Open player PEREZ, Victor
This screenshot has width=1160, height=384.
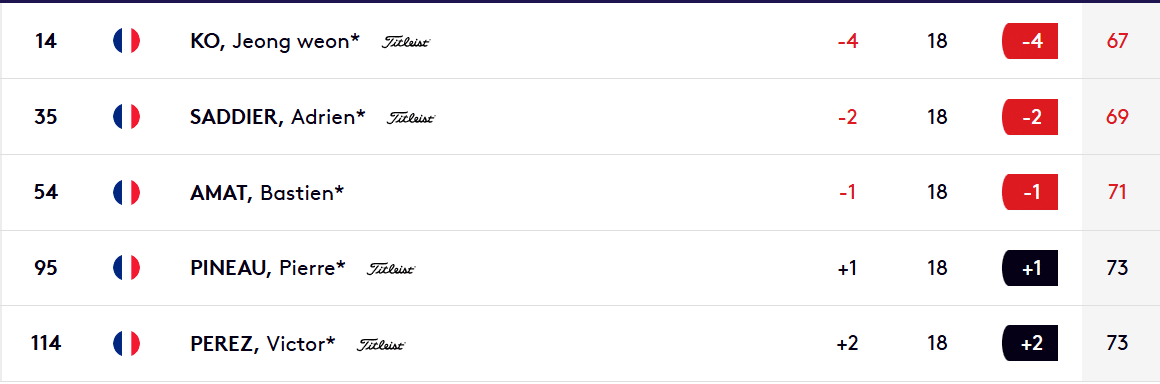(263, 343)
